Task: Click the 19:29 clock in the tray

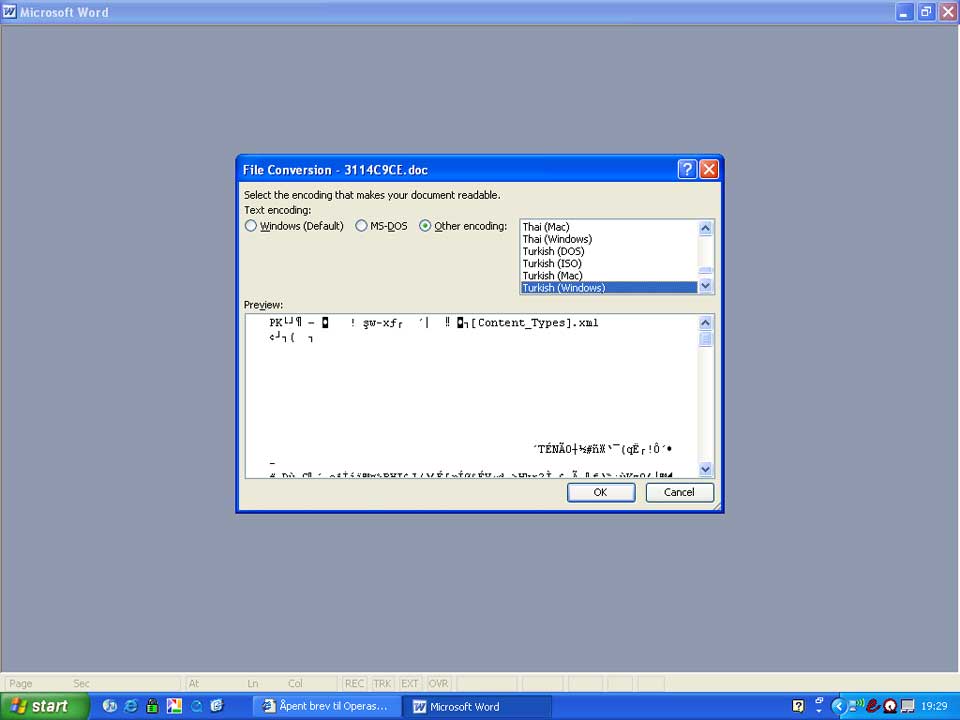Action: 934,707
